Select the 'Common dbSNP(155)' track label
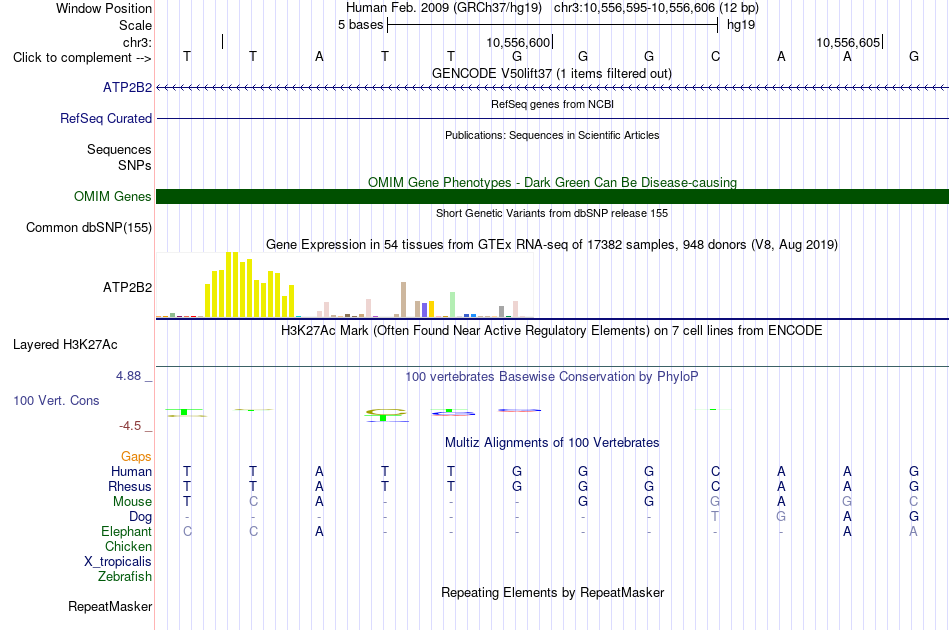950x630 pixels. tap(88, 228)
